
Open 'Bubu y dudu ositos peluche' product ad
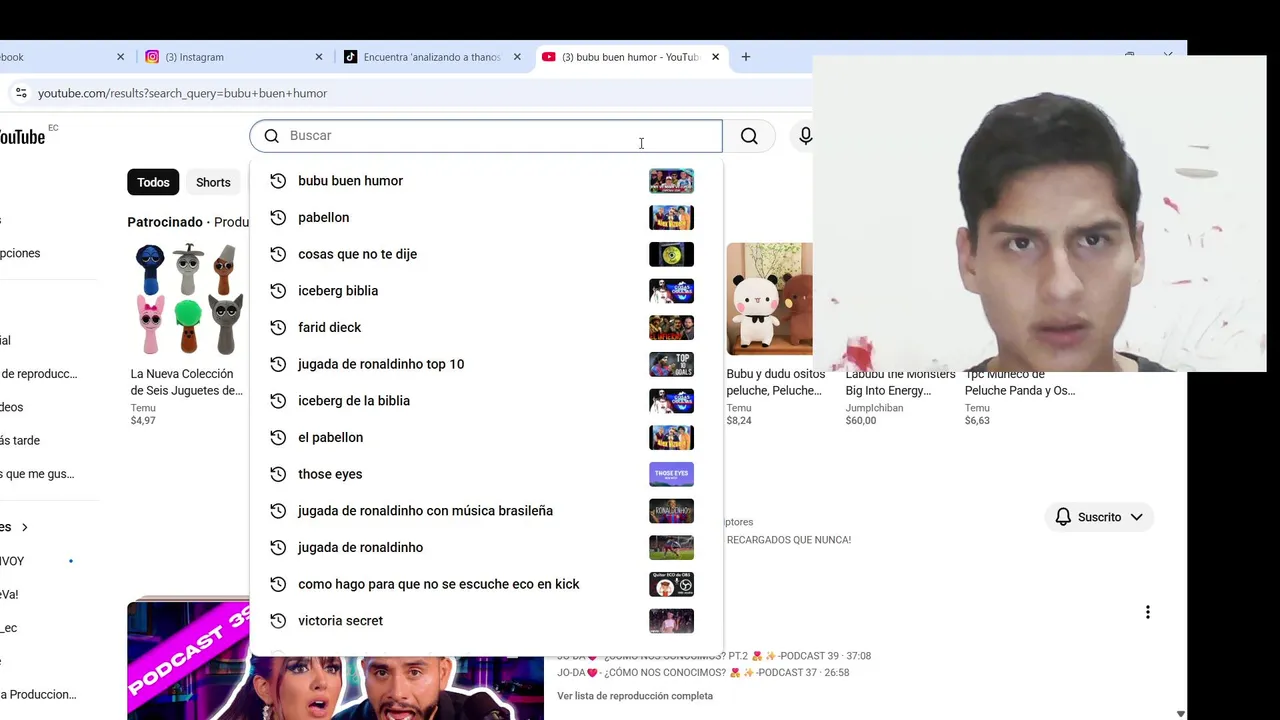coord(774,382)
